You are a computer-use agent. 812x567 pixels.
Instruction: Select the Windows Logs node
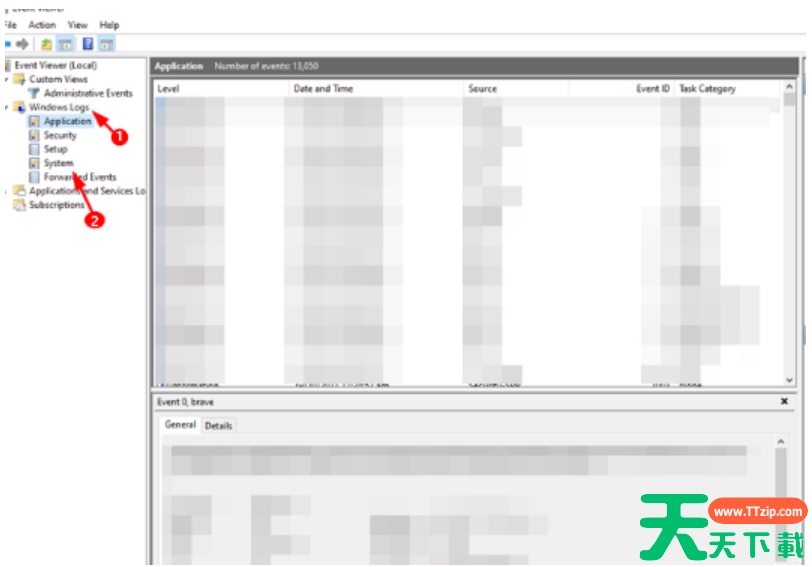click(59, 107)
